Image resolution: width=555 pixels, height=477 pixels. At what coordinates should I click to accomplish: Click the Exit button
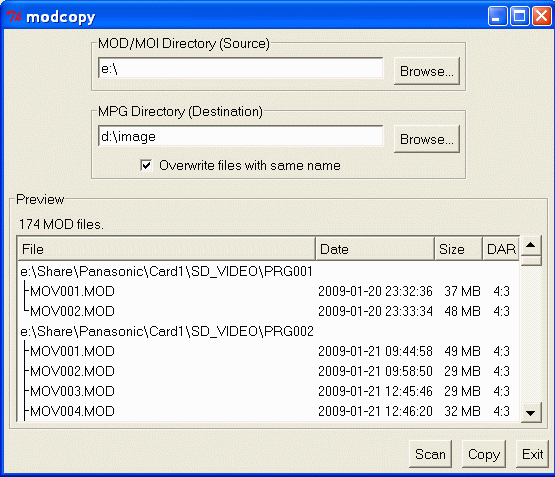(532, 454)
